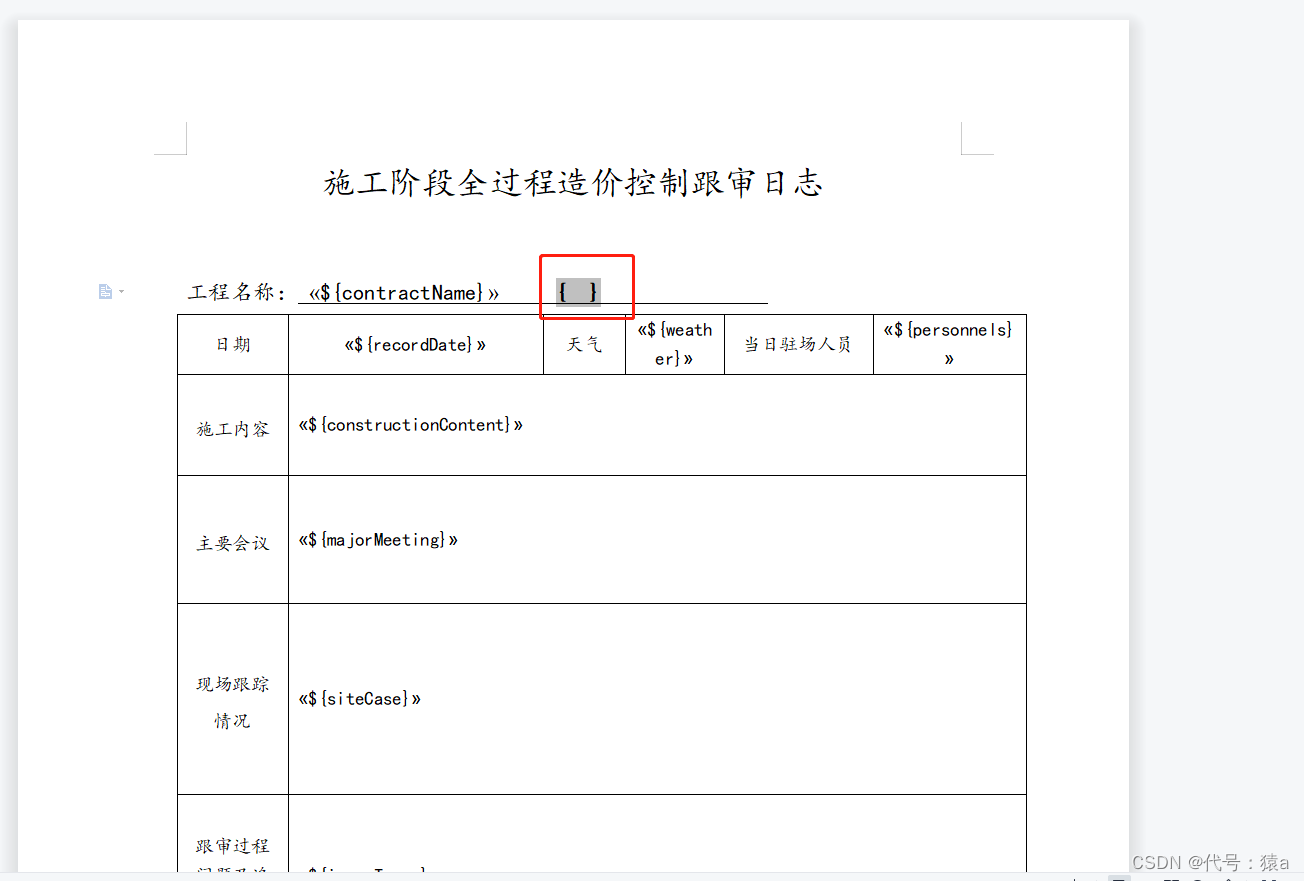This screenshot has width=1304, height=881.
Task: Select the ${weather} merge field
Action: [675, 344]
